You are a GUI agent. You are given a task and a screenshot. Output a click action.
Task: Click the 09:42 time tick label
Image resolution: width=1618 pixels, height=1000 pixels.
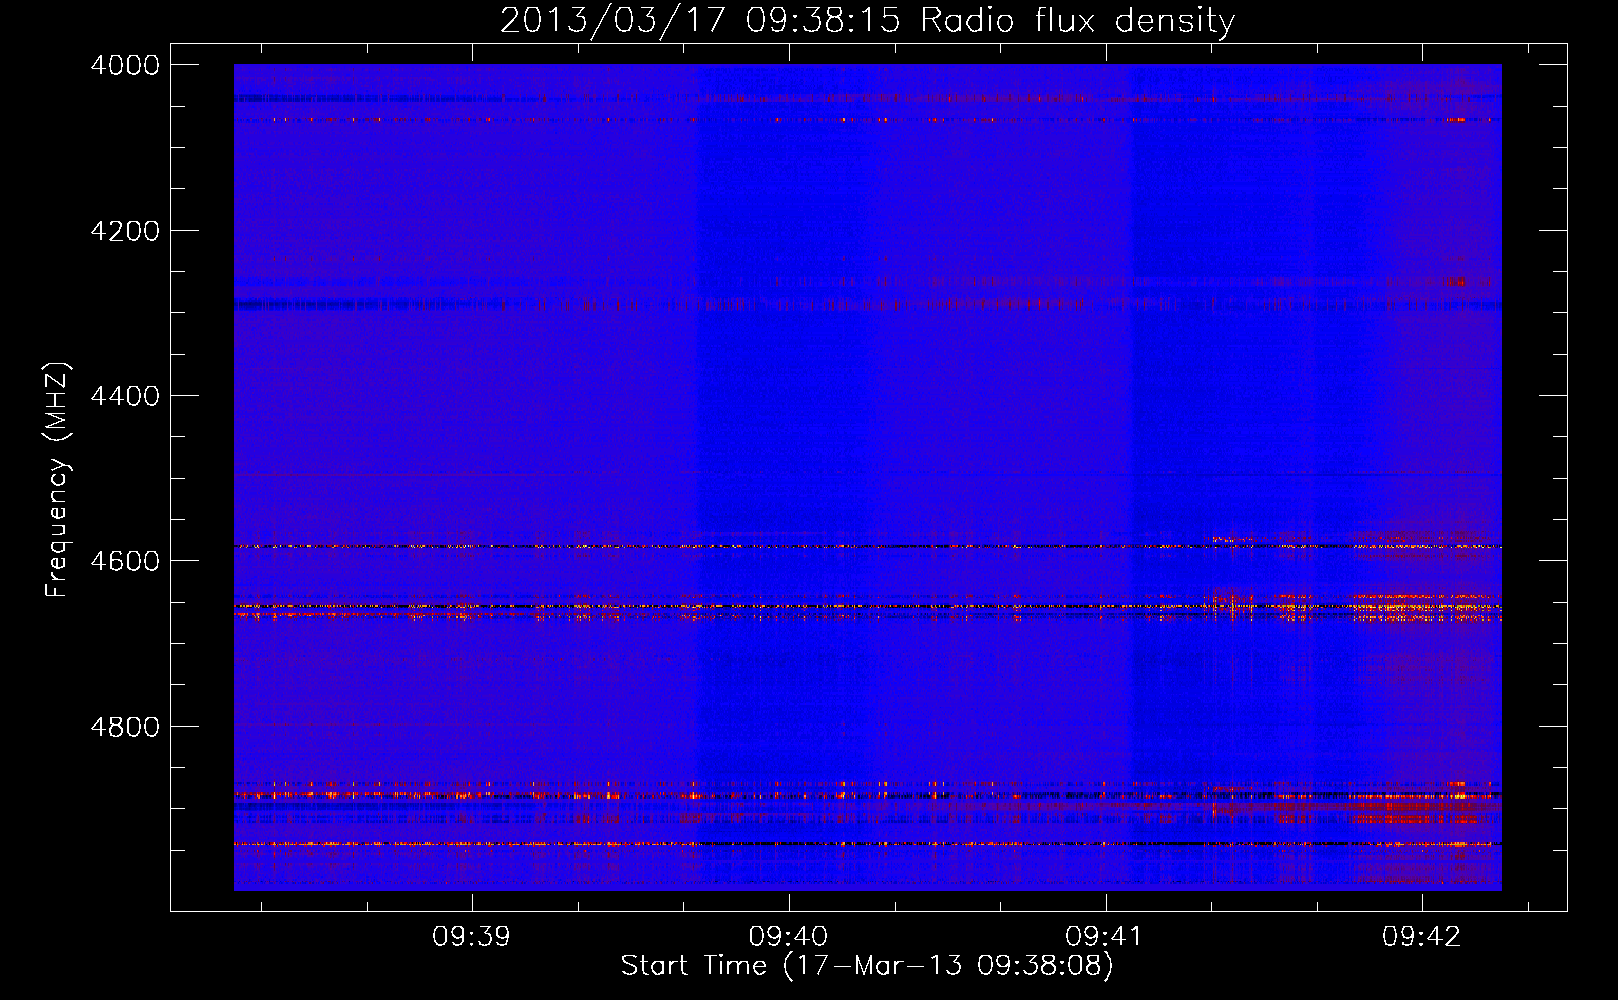[1421, 936]
